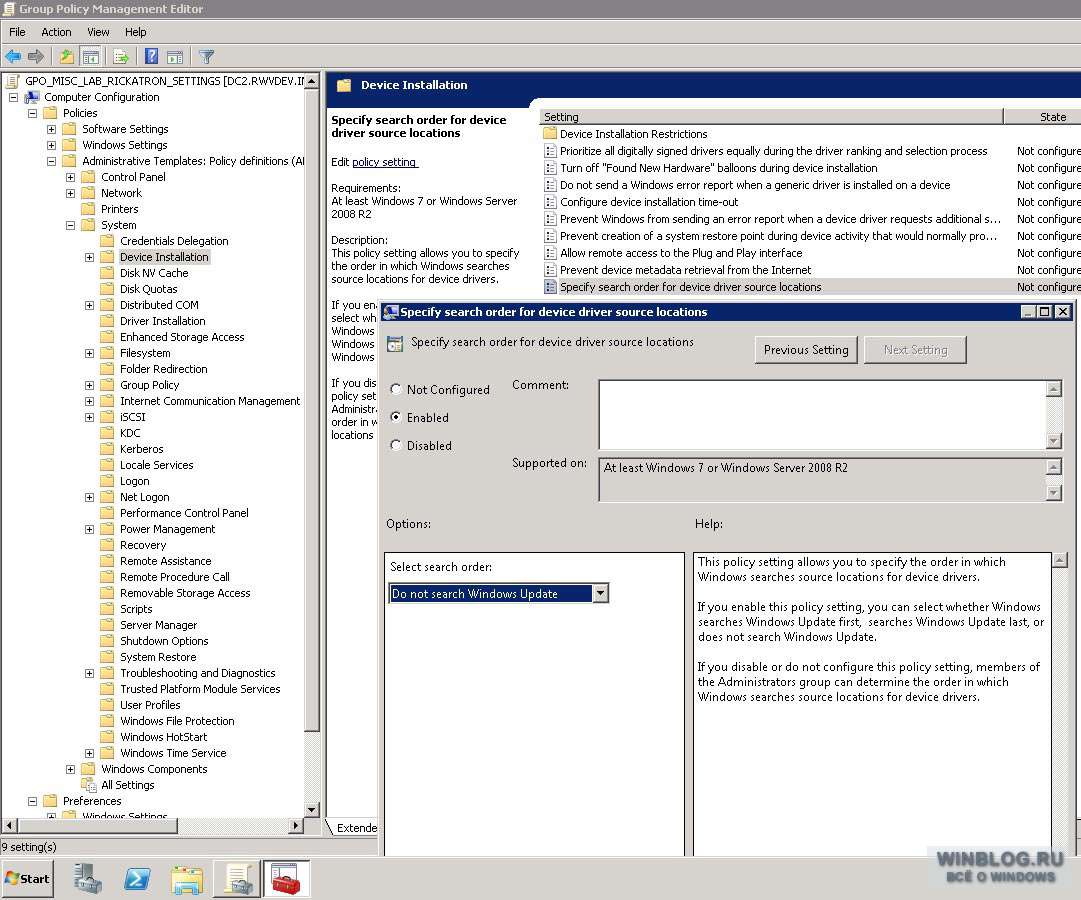The image size is (1081, 900).
Task: Expand the Windows Components node
Action: 70,769
